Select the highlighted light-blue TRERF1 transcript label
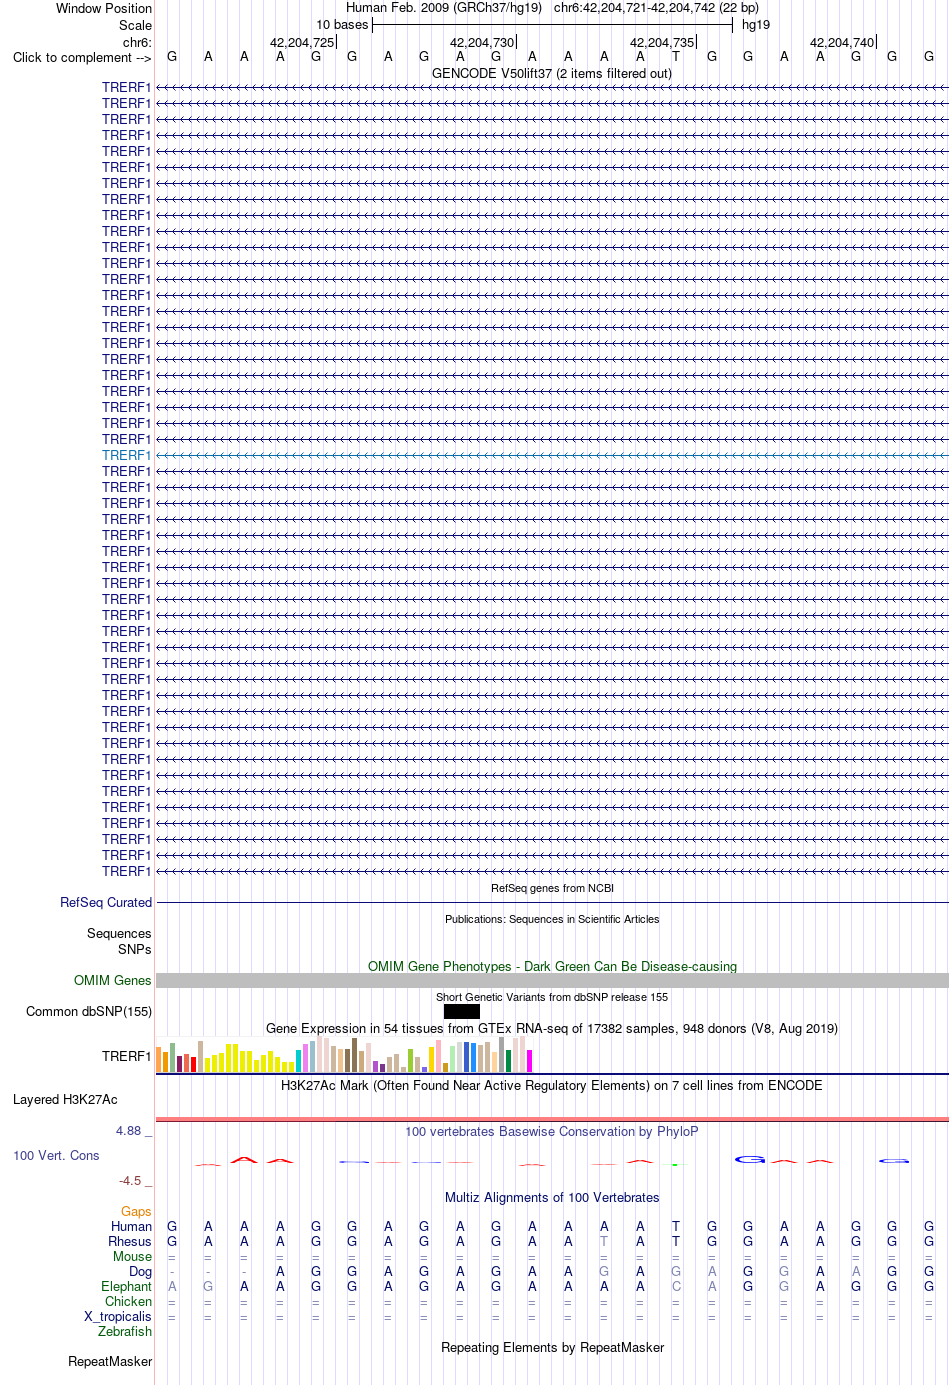Screen dimensions: 950x1385 pyautogui.click(x=126, y=456)
